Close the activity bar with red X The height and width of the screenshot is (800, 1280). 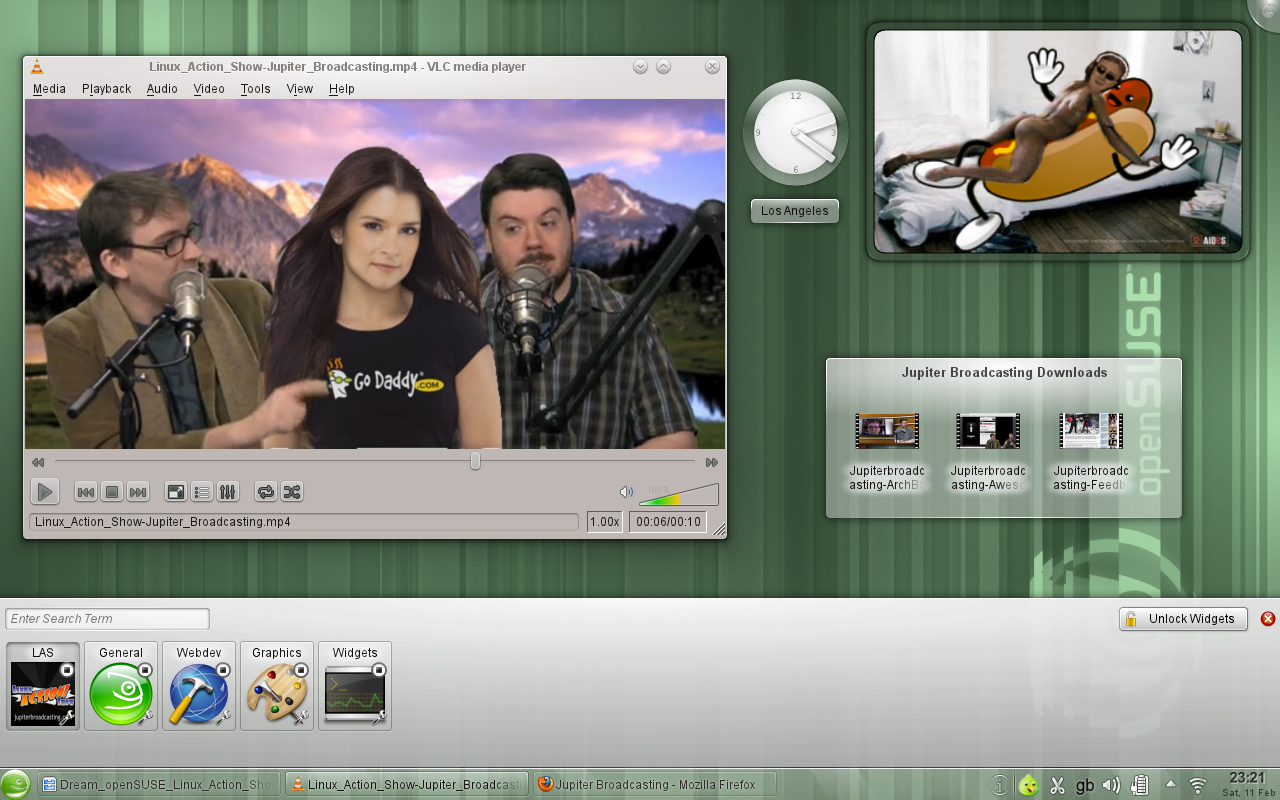1268,619
